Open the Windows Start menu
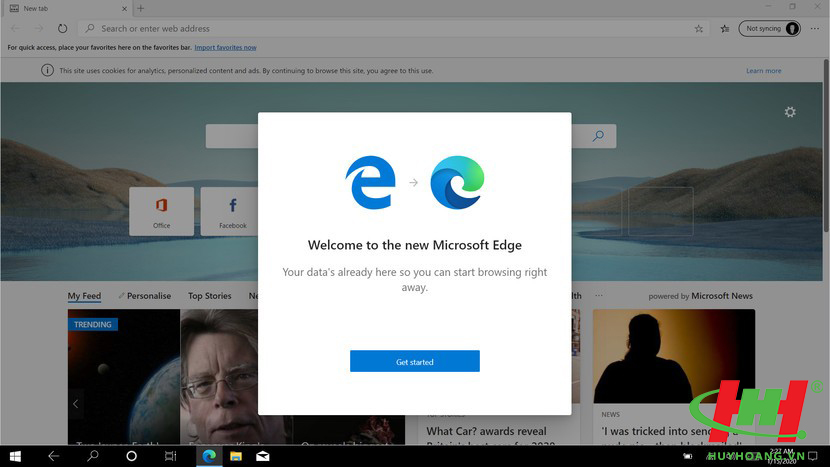830x467 pixels. click(x=15, y=456)
